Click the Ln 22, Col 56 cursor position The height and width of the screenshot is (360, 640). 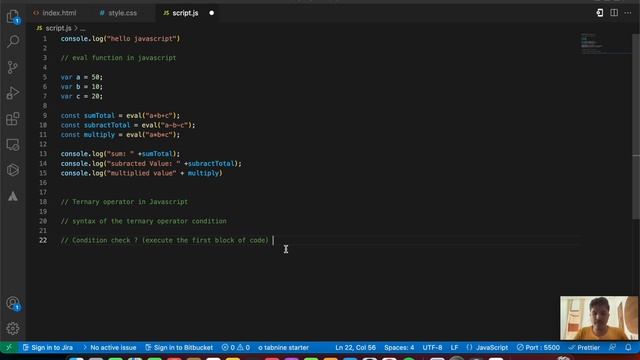pyautogui.click(x=356, y=348)
